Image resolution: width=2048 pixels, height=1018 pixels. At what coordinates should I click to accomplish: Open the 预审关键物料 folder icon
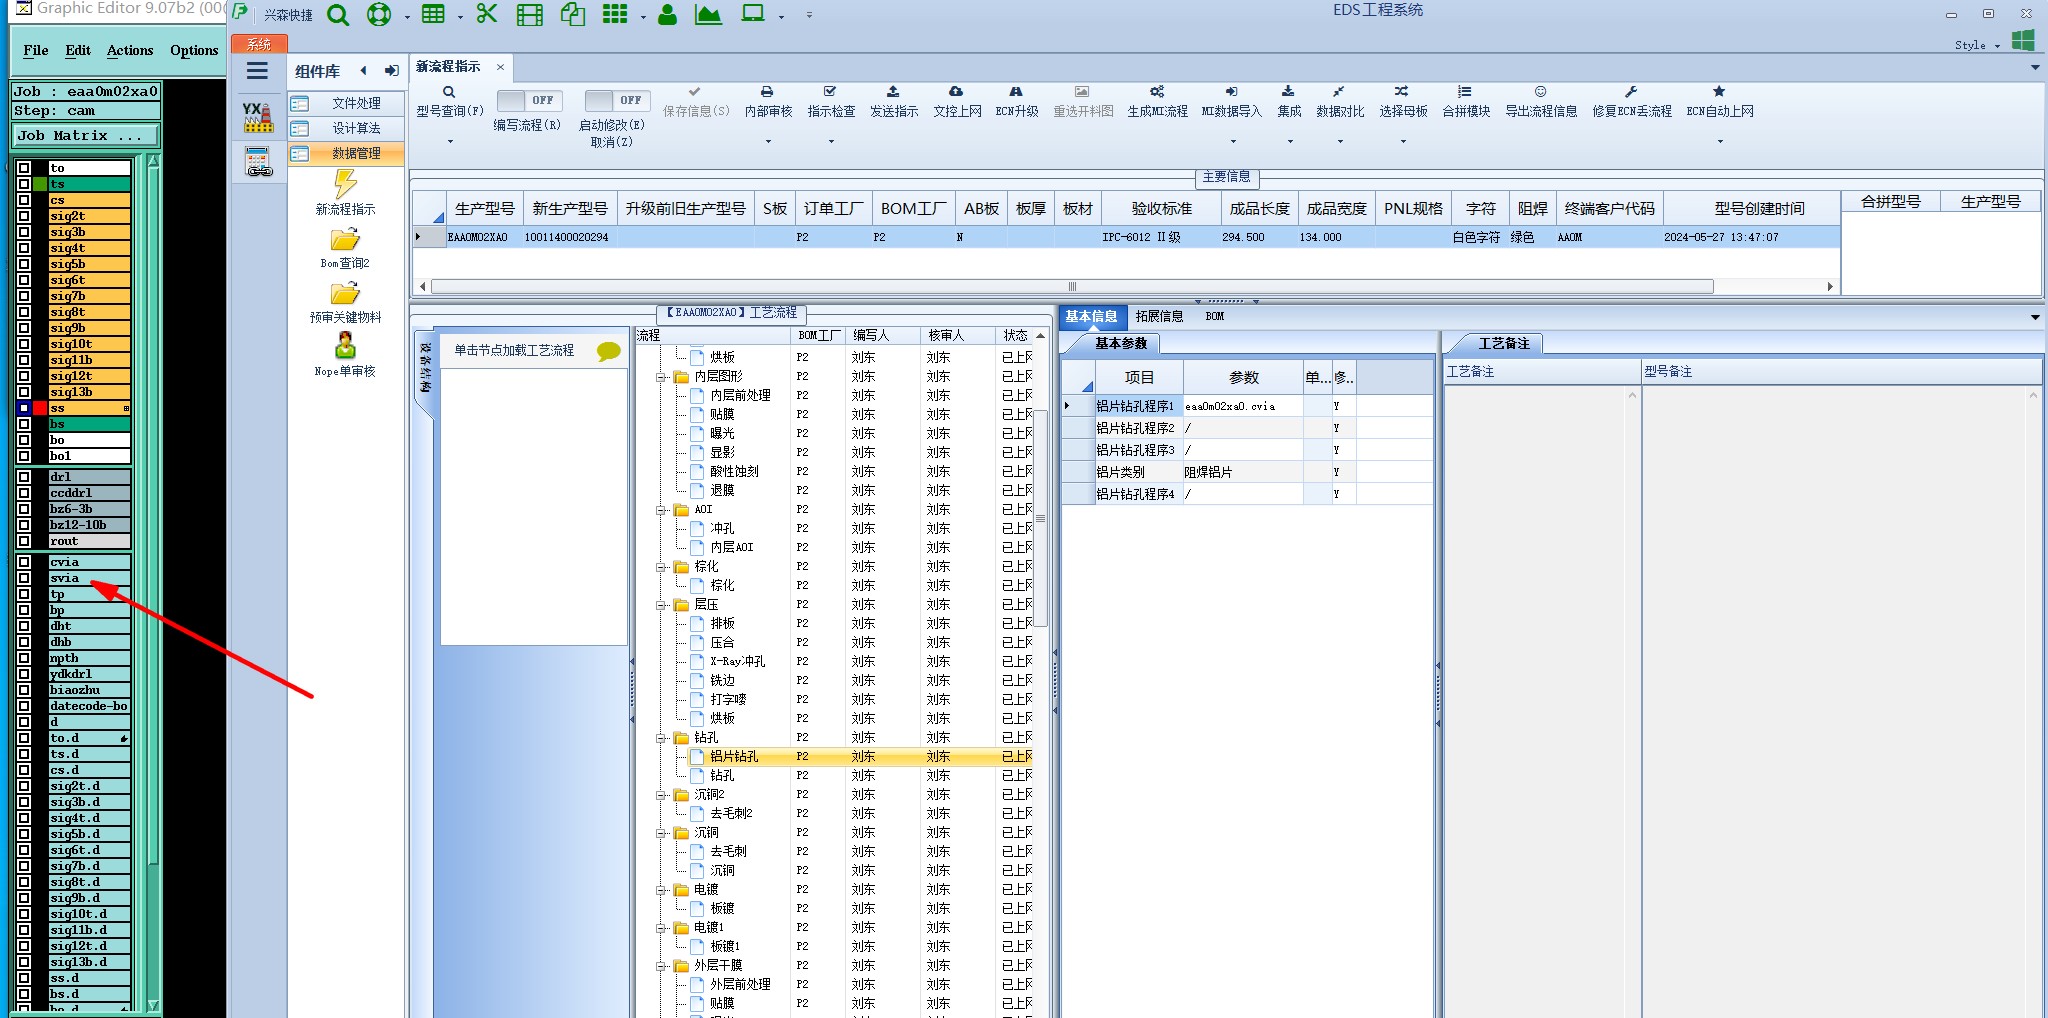pyautogui.click(x=345, y=294)
